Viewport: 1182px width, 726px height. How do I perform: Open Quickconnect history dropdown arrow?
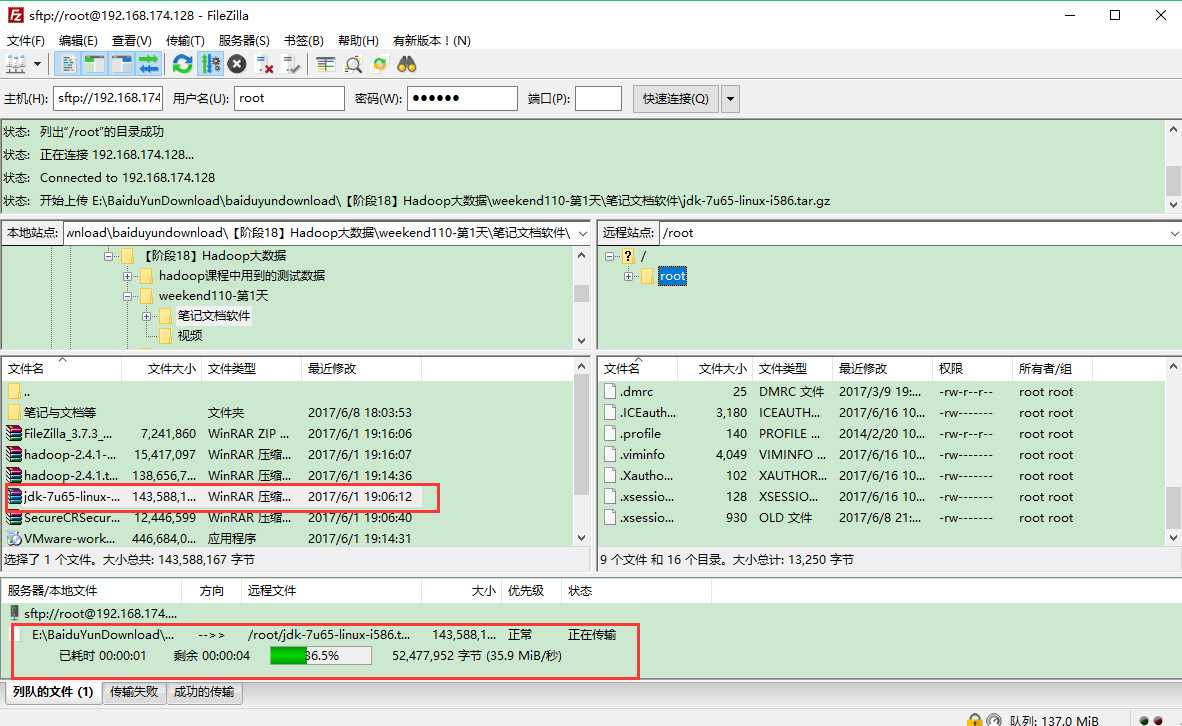[x=730, y=99]
